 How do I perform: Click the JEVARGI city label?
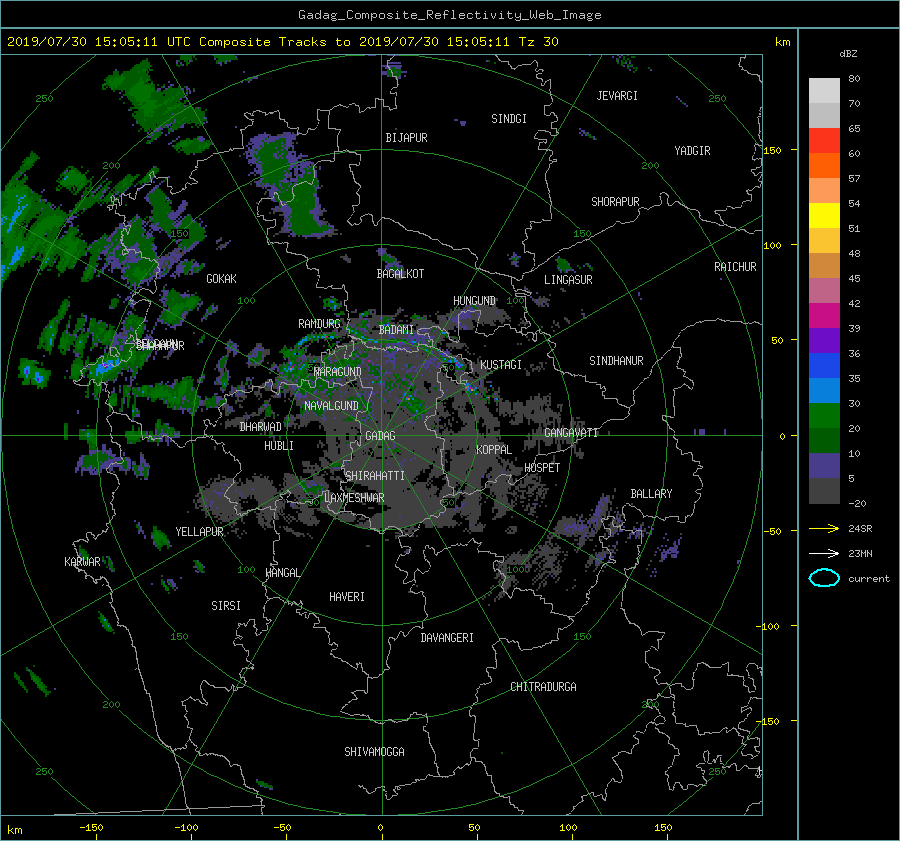click(617, 96)
